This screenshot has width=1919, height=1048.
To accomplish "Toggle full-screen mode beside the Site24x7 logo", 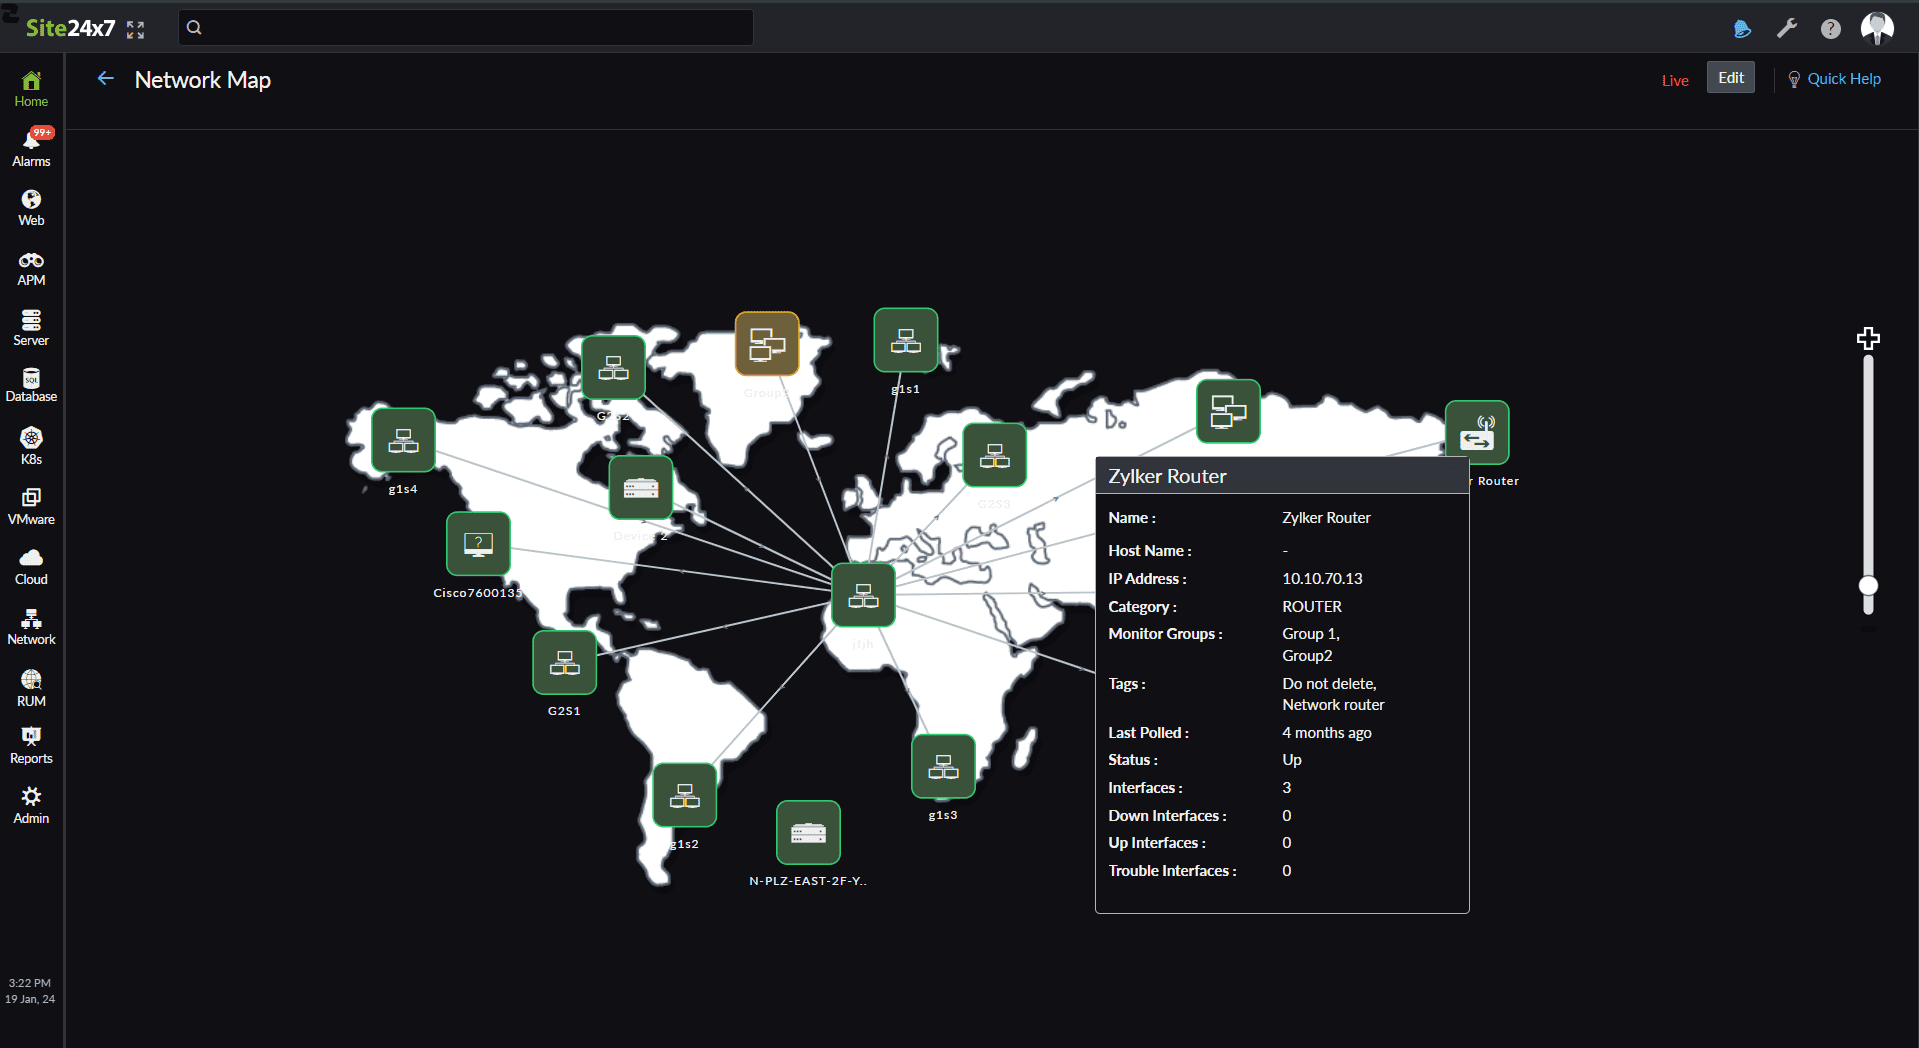I will click(x=136, y=30).
